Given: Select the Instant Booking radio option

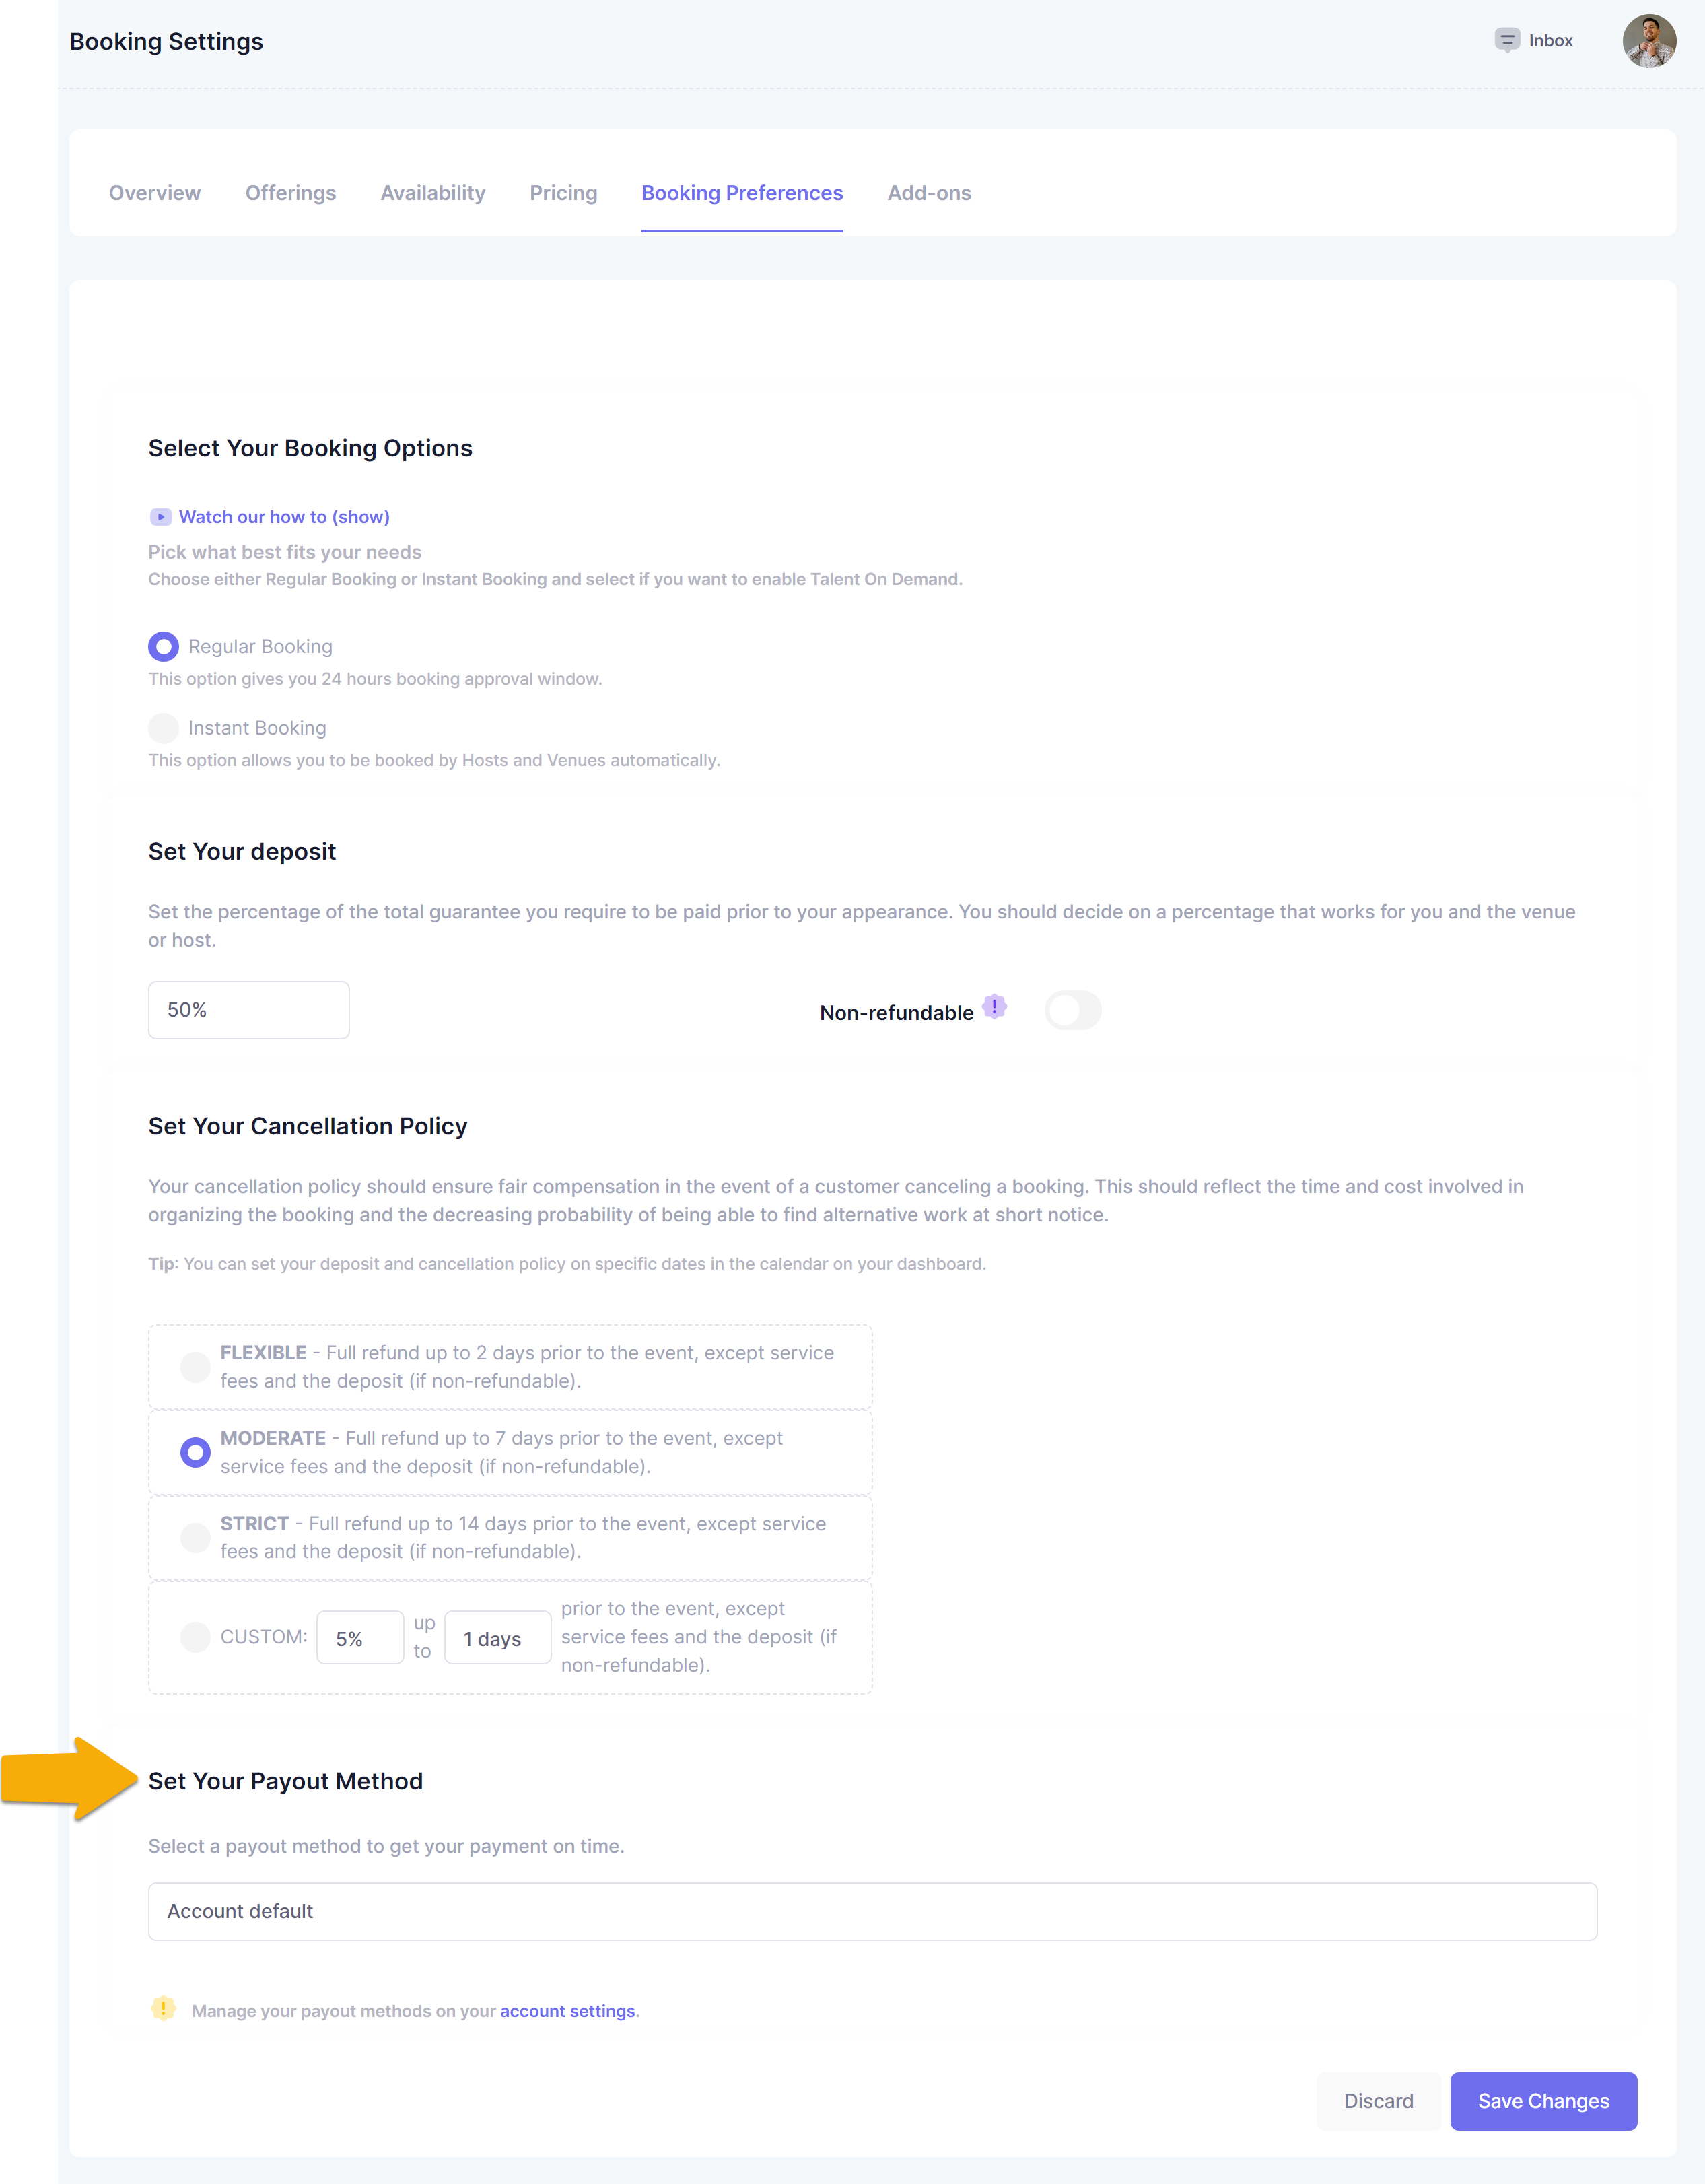Looking at the screenshot, I should pyautogui.click(x=163, y=728).
